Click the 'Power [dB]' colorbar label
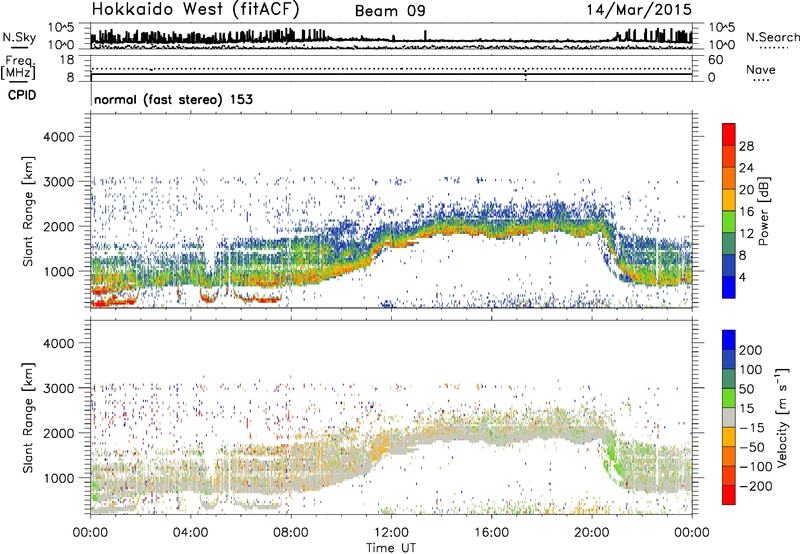Viewport: 800px width, 554px height. click(x=763, y=211)
